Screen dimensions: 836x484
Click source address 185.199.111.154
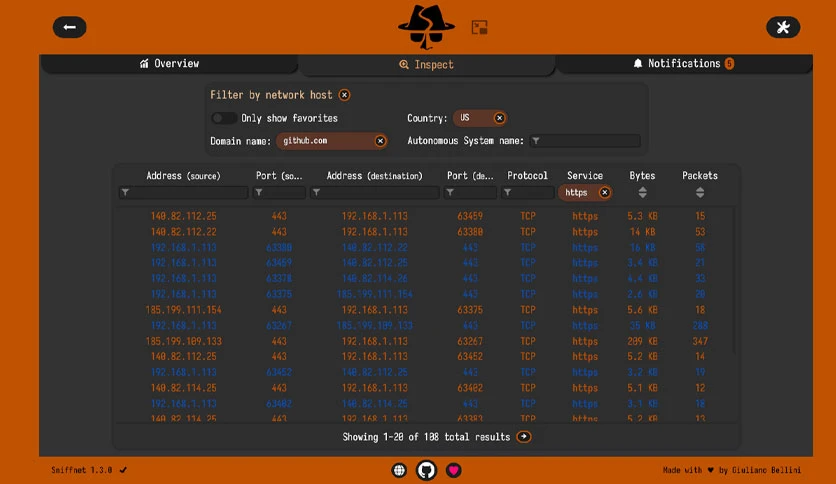click(x=183, y=310)
